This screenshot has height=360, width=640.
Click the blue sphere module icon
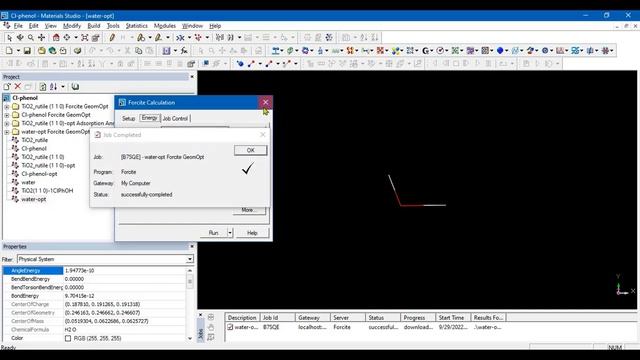tap(500, 51)
